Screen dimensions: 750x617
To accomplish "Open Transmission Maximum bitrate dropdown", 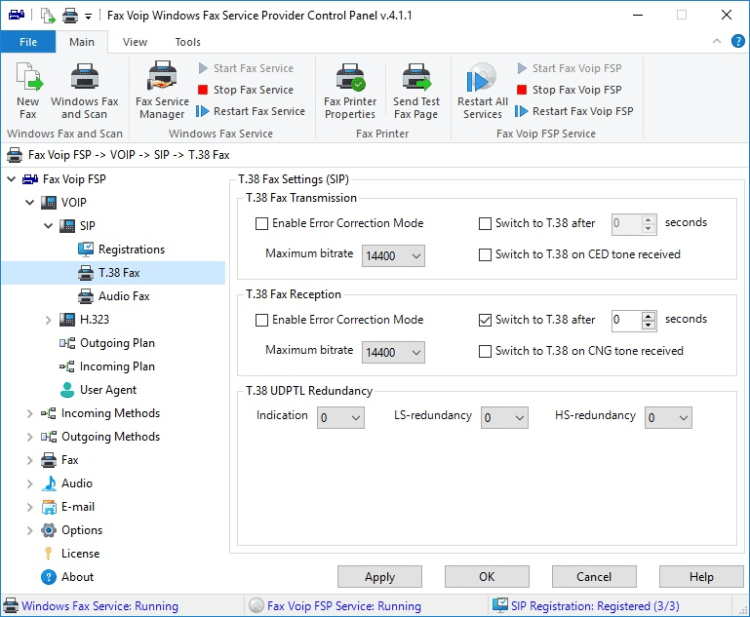I will 393,256.
